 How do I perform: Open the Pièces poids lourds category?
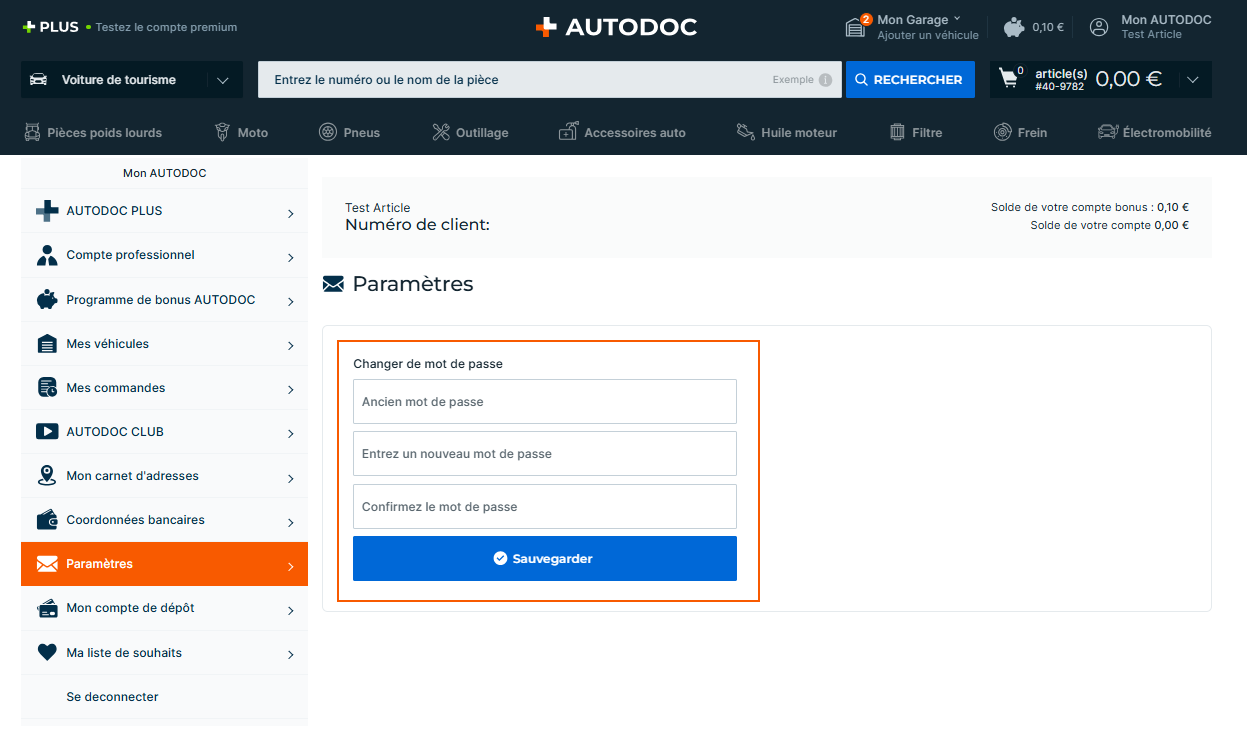[x=92, y=132]
